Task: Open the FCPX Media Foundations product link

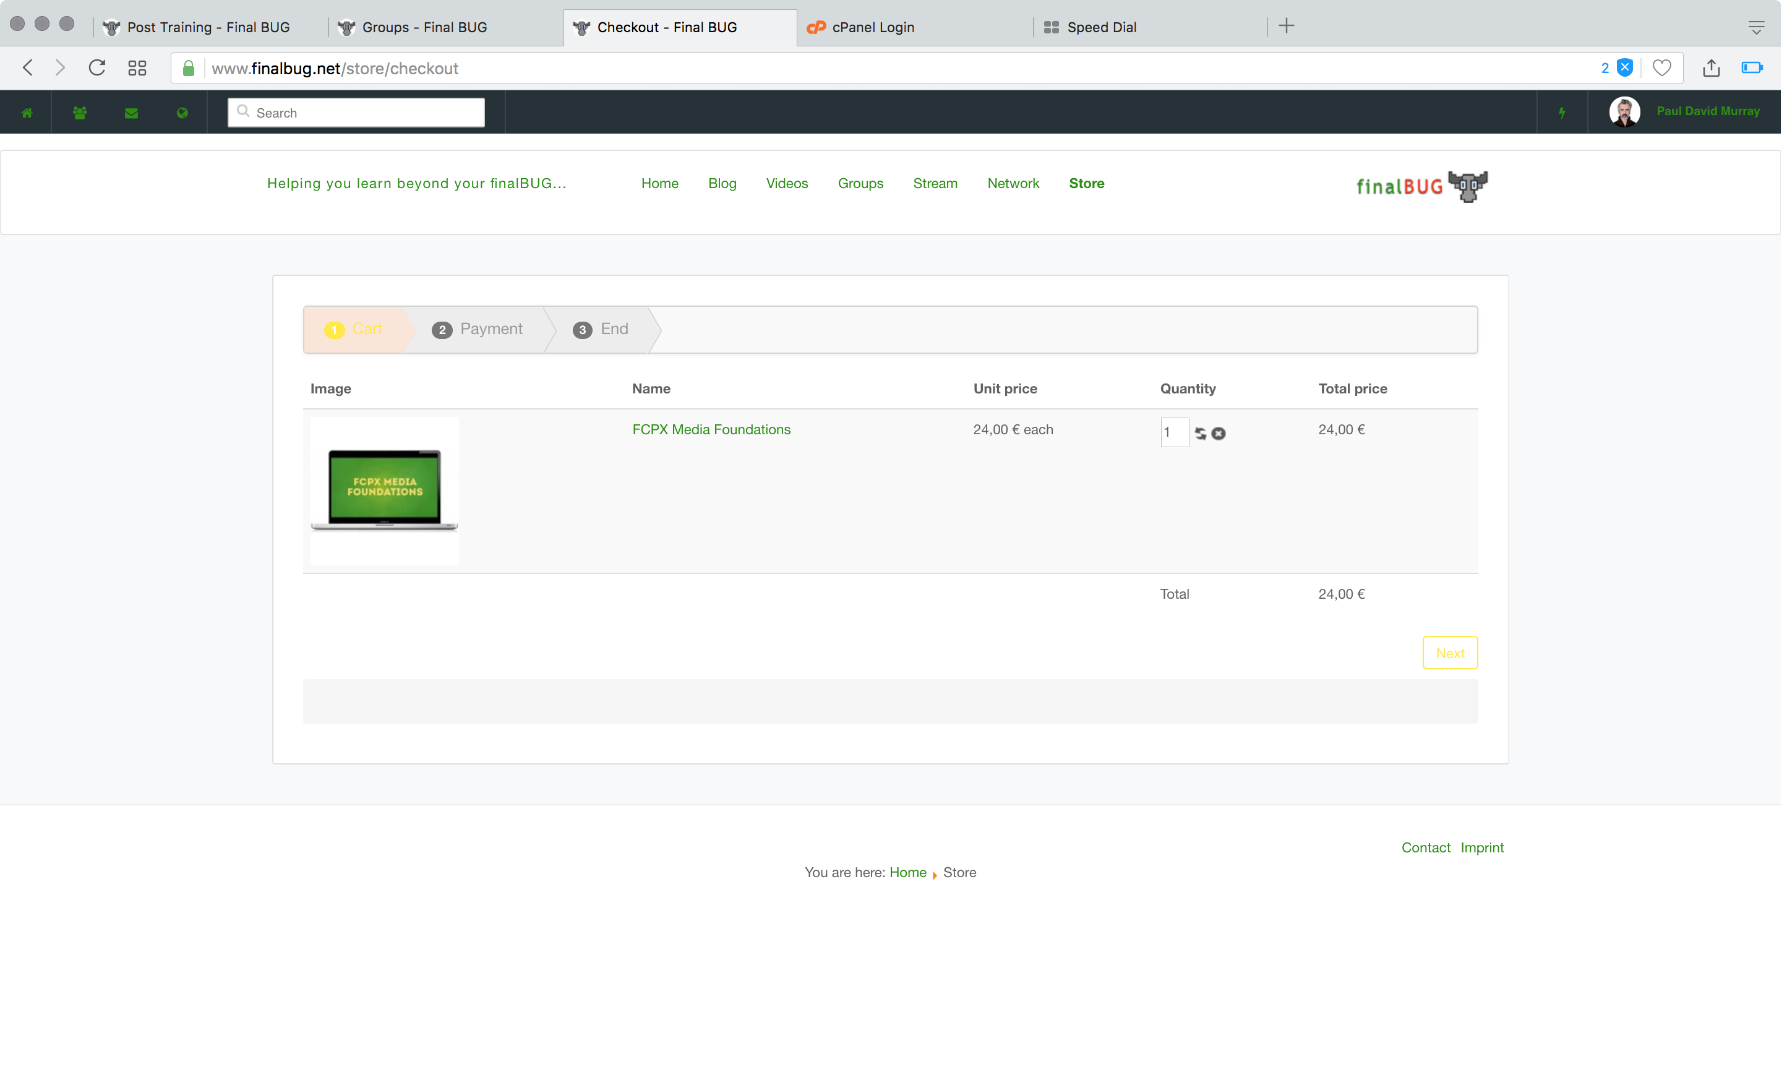Action: coord(711,429)
